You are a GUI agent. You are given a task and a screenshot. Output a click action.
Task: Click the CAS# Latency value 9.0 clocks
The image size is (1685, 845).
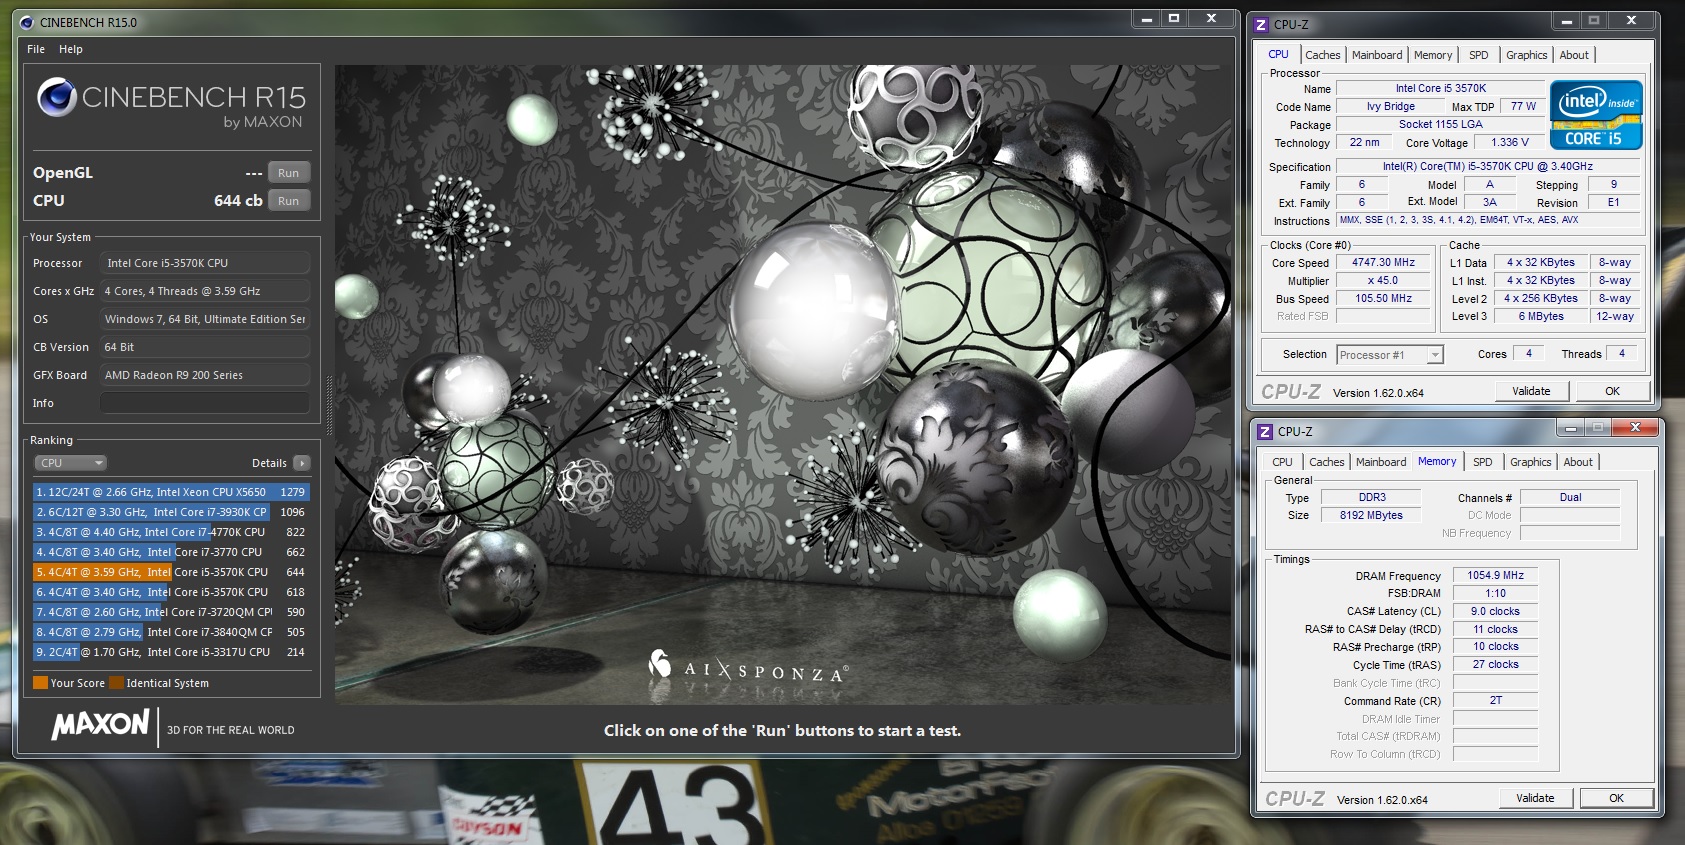tap(1495, 612)
